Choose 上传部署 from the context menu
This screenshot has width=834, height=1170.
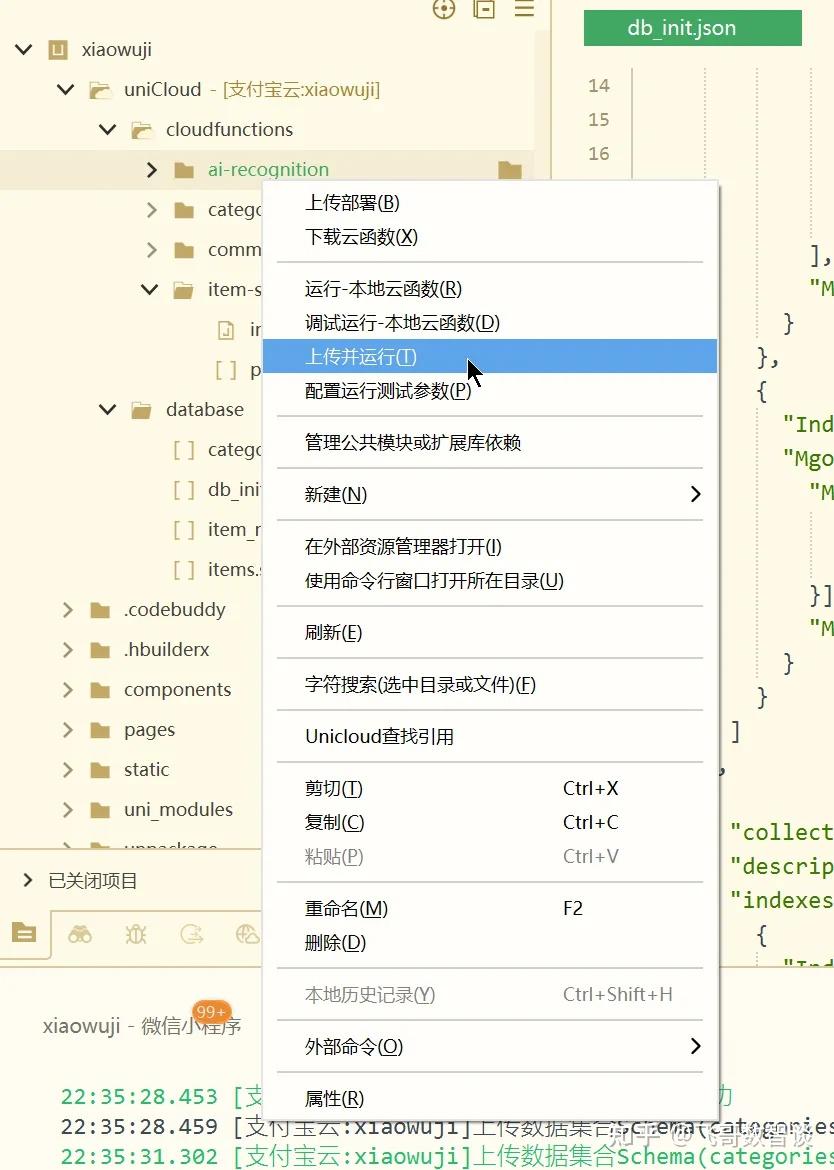(x=352, y=203)
